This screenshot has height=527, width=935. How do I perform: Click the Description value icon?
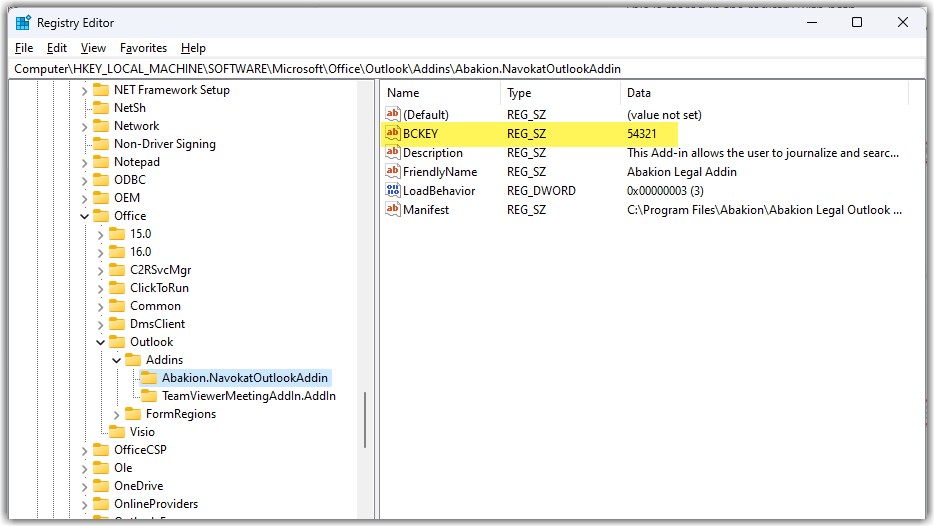pyautogui.click(x=393, y=153)
